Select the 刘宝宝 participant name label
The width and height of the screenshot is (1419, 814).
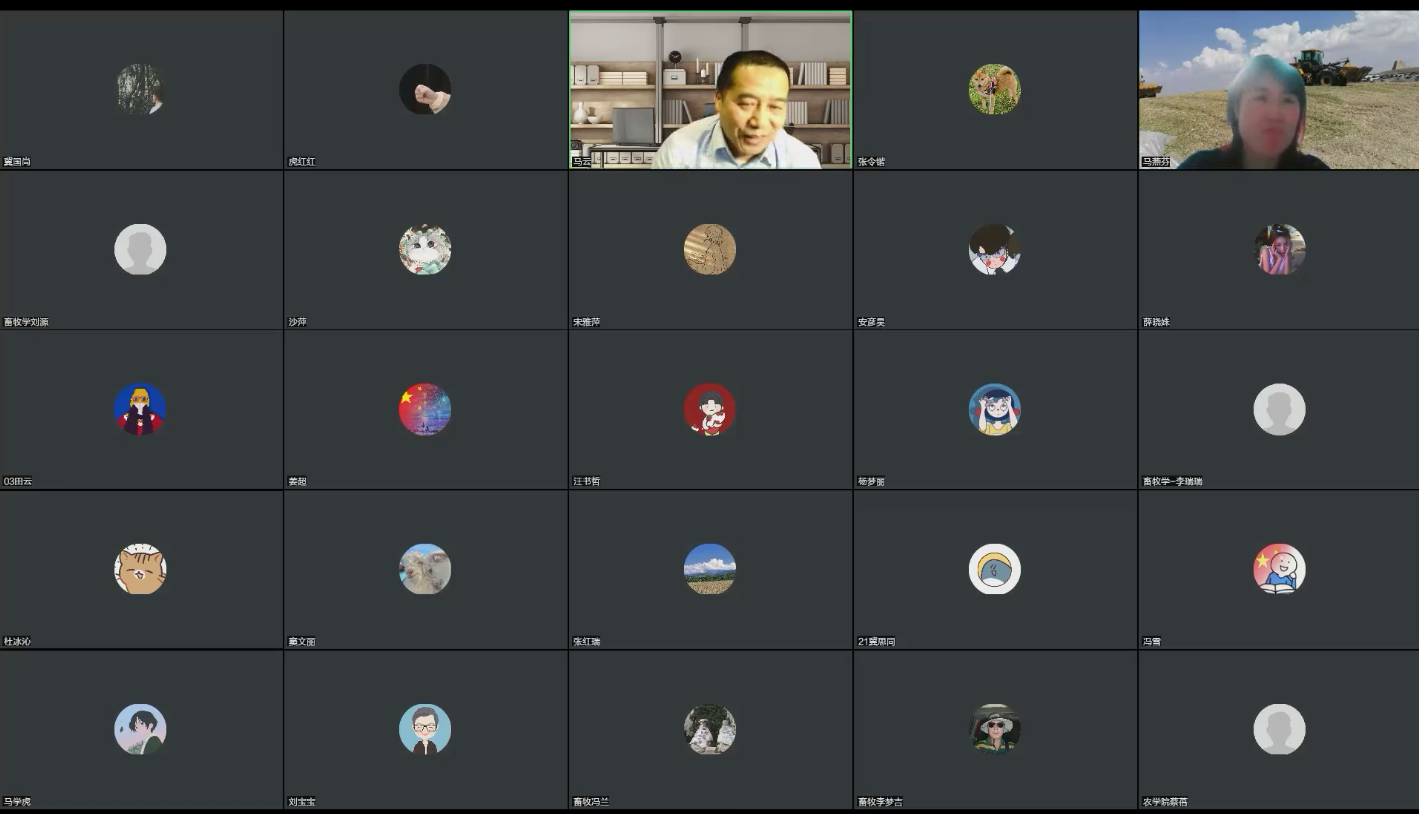click(302, 802)
